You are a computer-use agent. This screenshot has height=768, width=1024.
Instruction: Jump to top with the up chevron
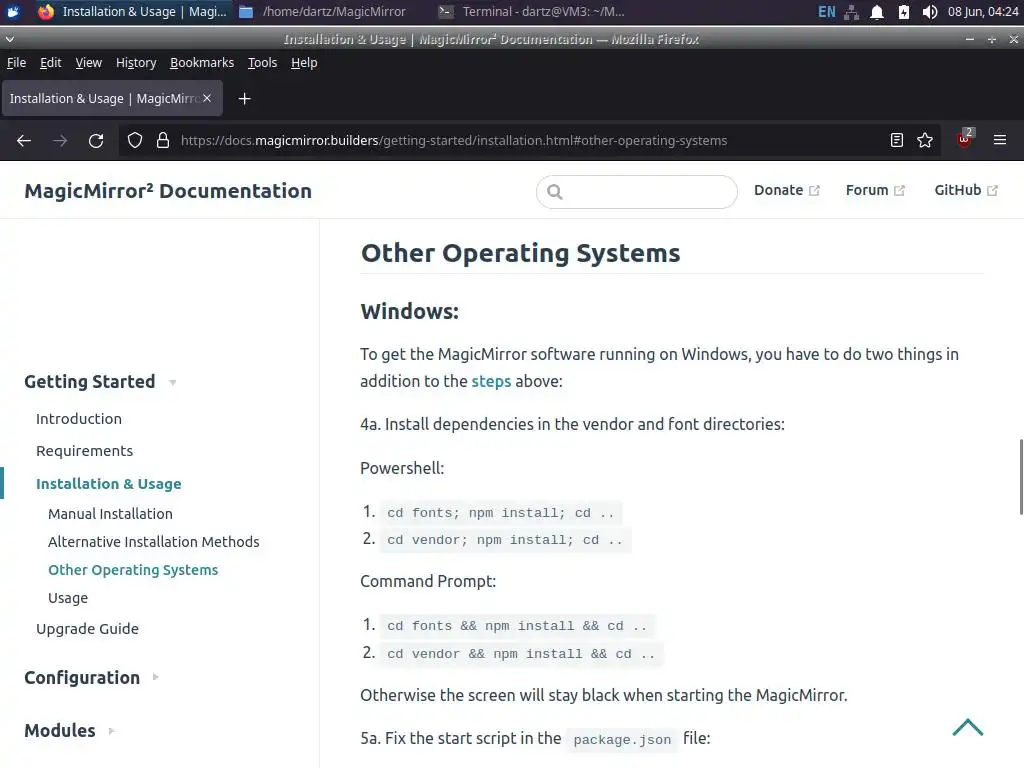pyautogui.click(x=968, y=727)
